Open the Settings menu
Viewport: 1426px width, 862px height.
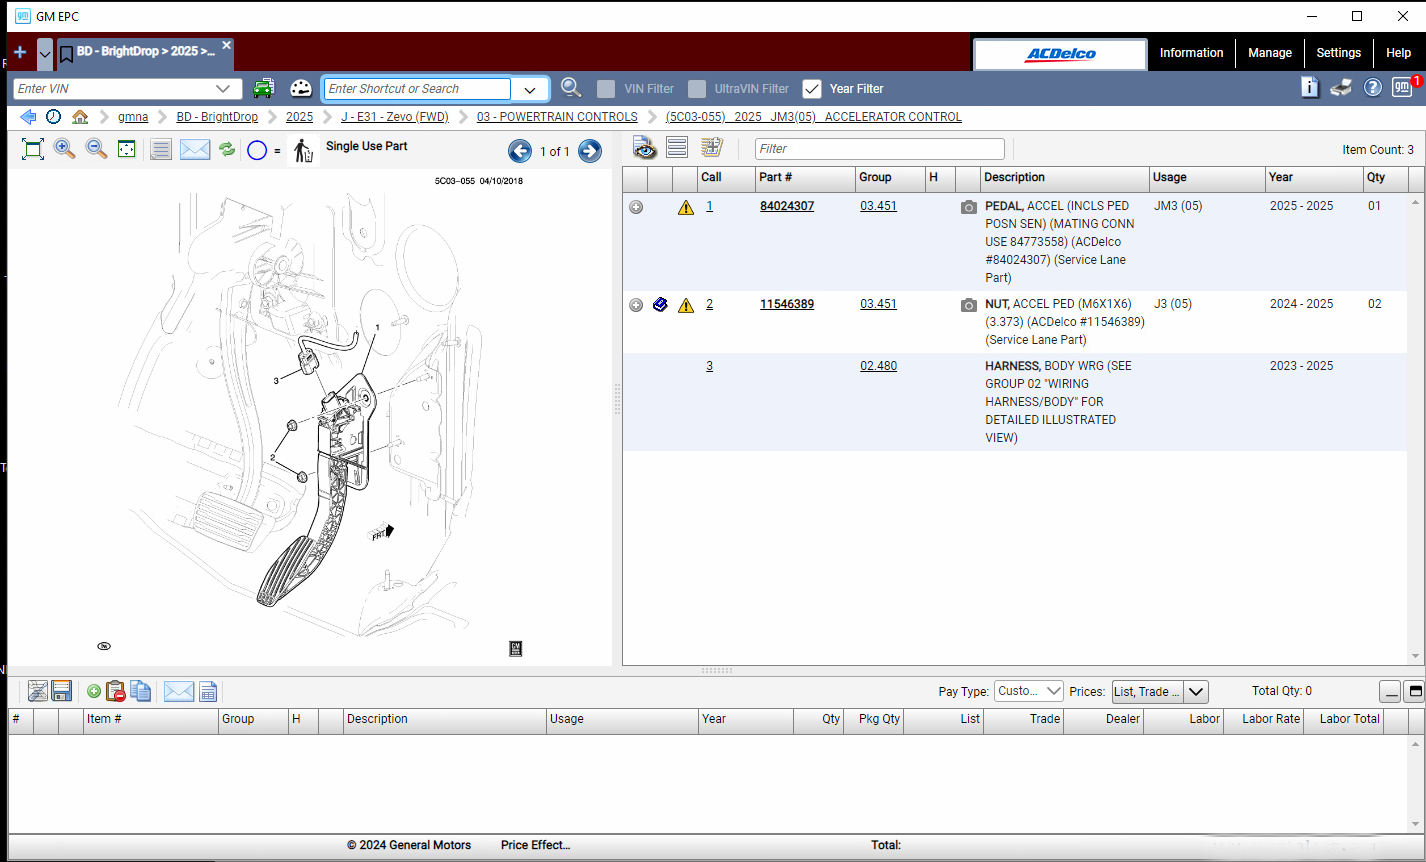(x=1338, y=53)
